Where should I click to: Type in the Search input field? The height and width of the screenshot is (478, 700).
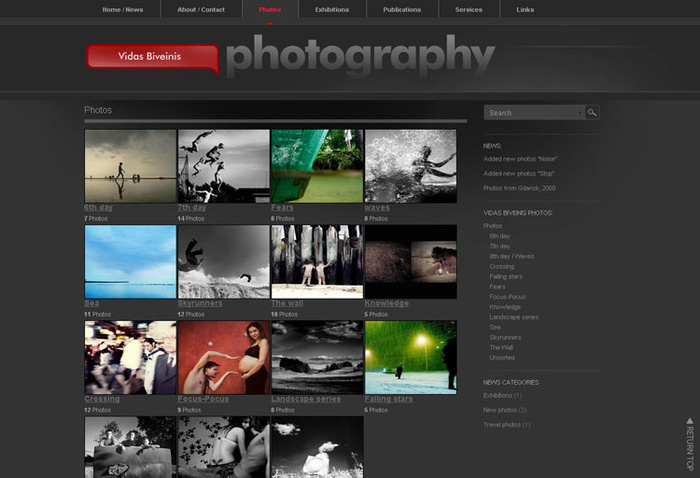533,113
